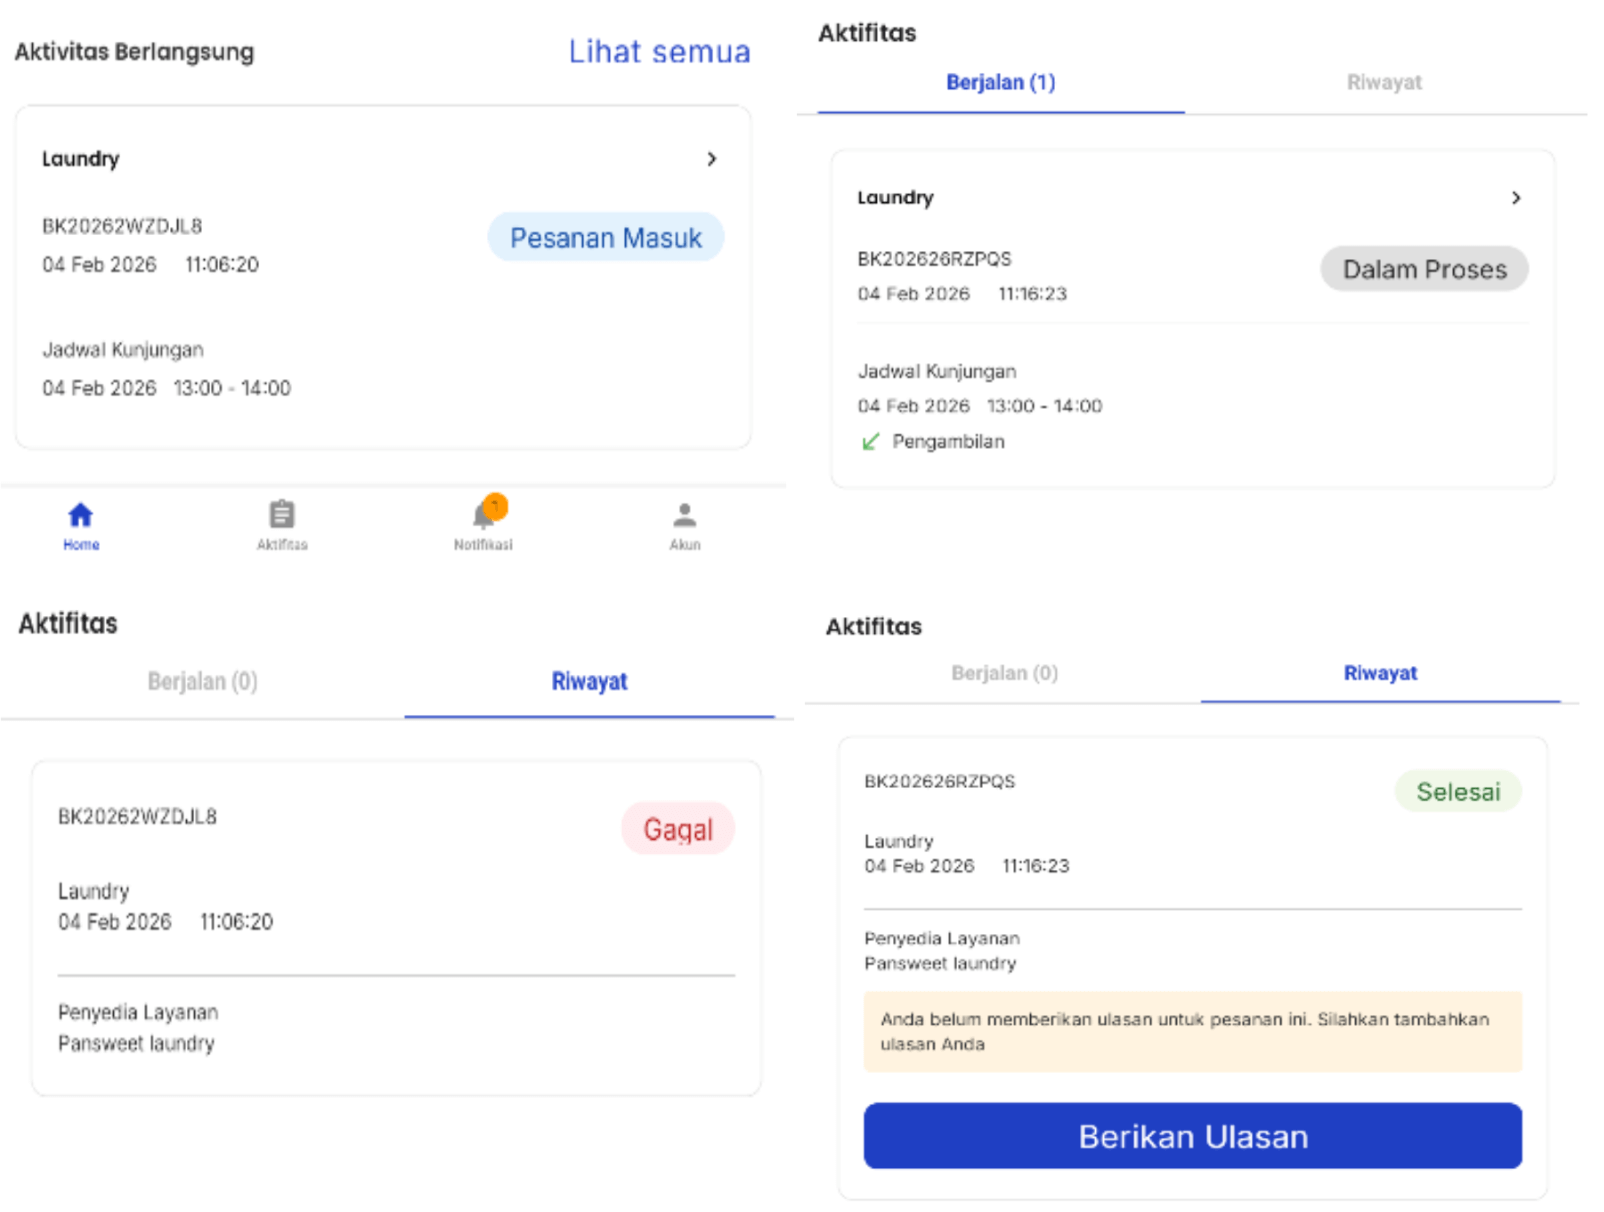This screenshot has height=1212, width=1604.
Task: Click the green Selesai status label
Action: pos(1457,792)
